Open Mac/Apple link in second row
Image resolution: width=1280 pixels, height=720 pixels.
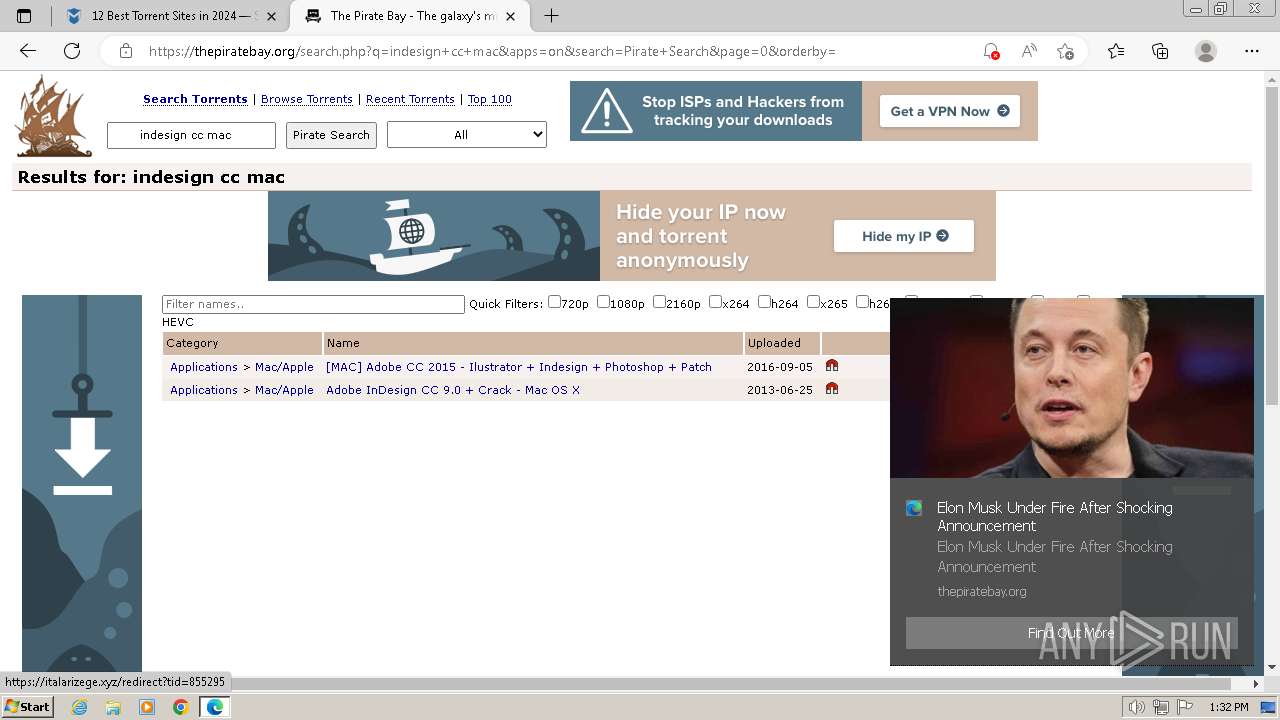pyautogui.click(x=284, y=390)
